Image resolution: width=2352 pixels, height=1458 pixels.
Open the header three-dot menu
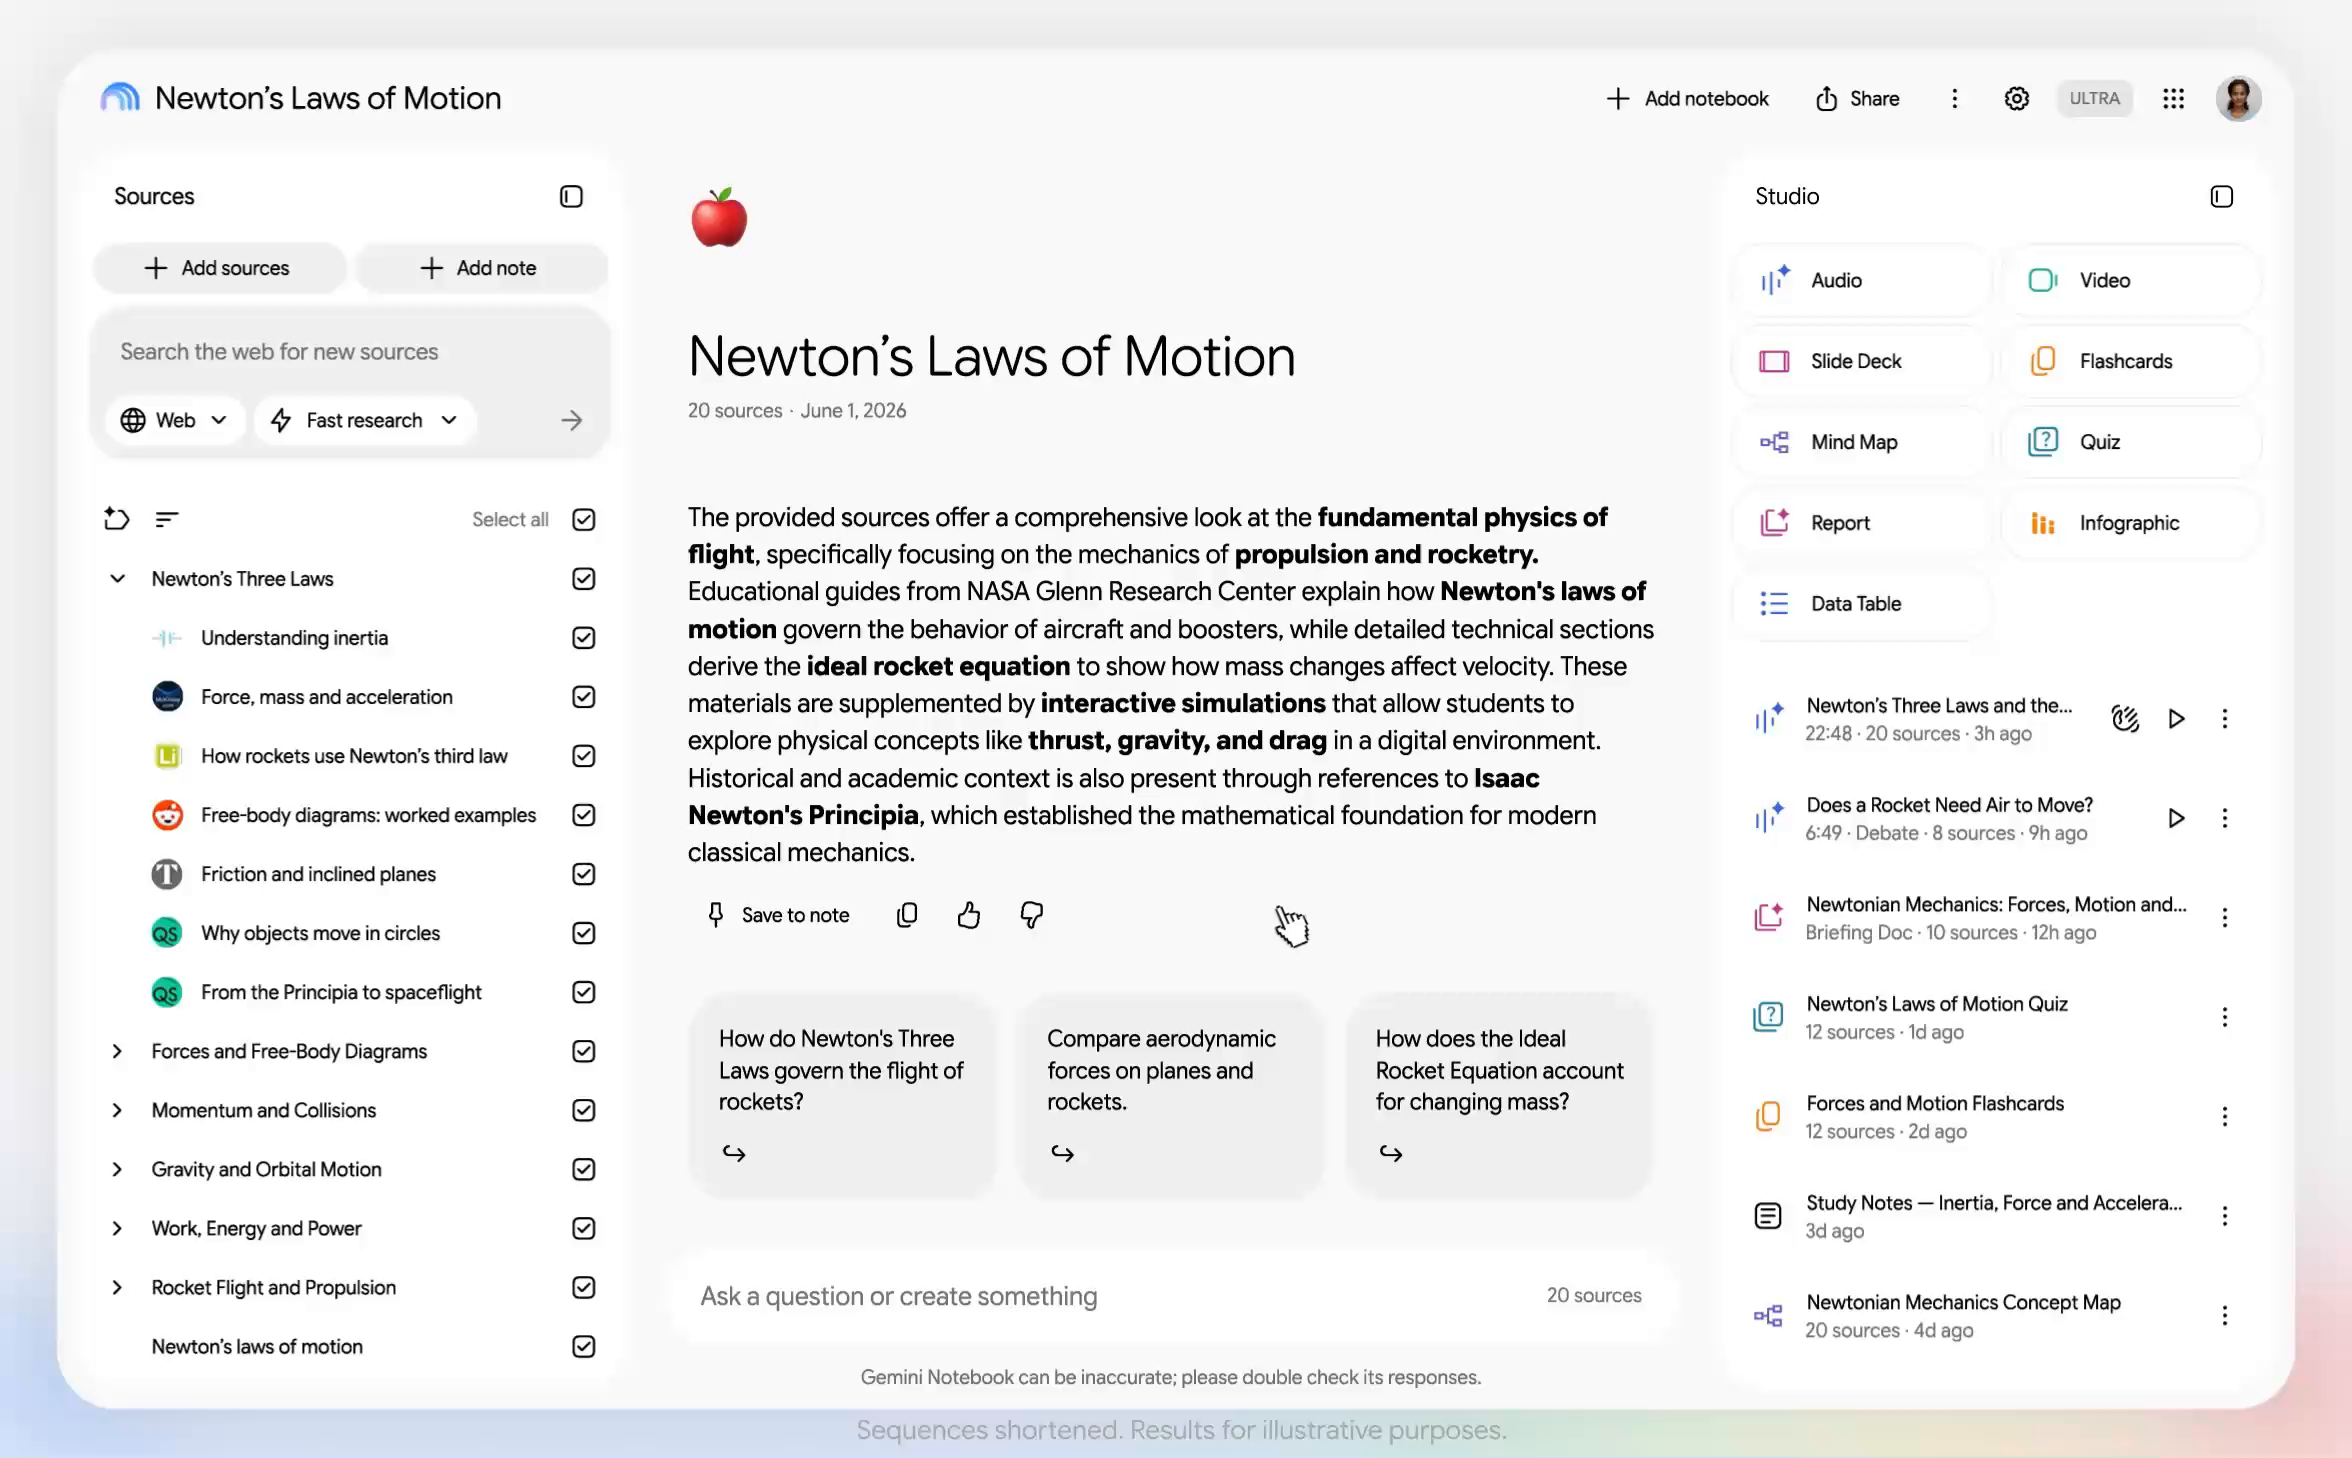(x=1954, y=99)
